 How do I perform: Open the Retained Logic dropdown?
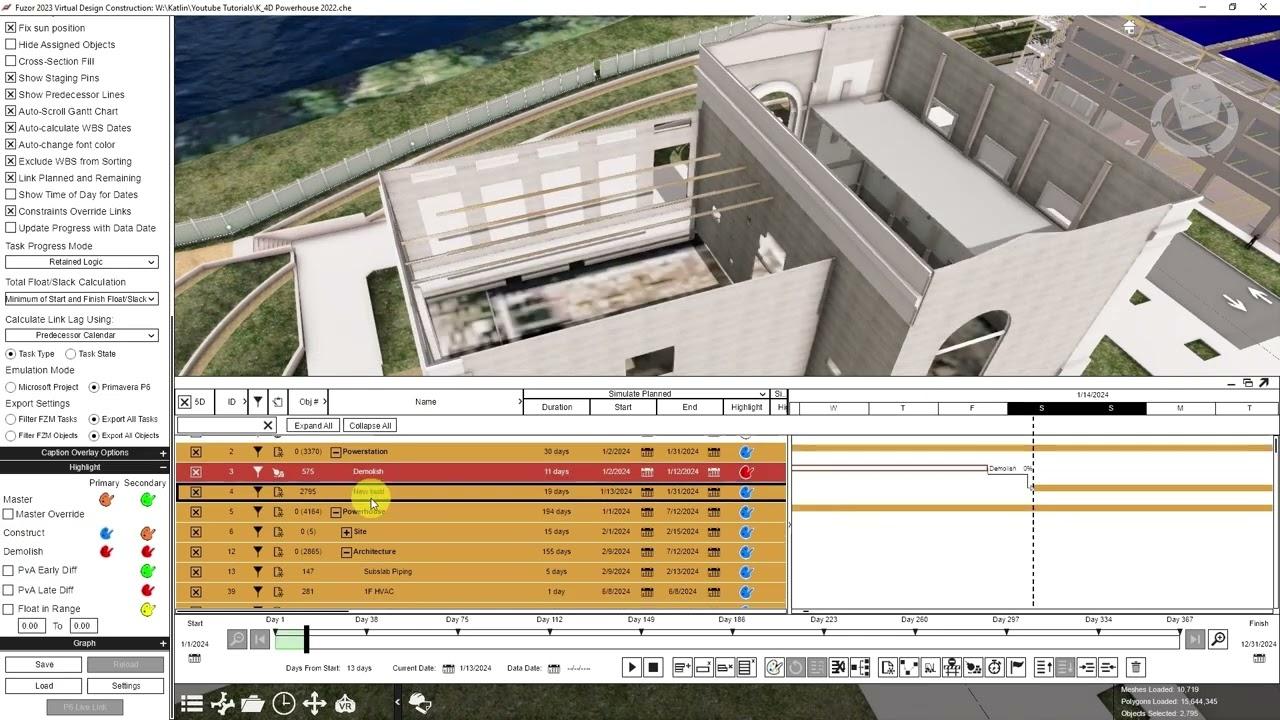tap(82, 262)
